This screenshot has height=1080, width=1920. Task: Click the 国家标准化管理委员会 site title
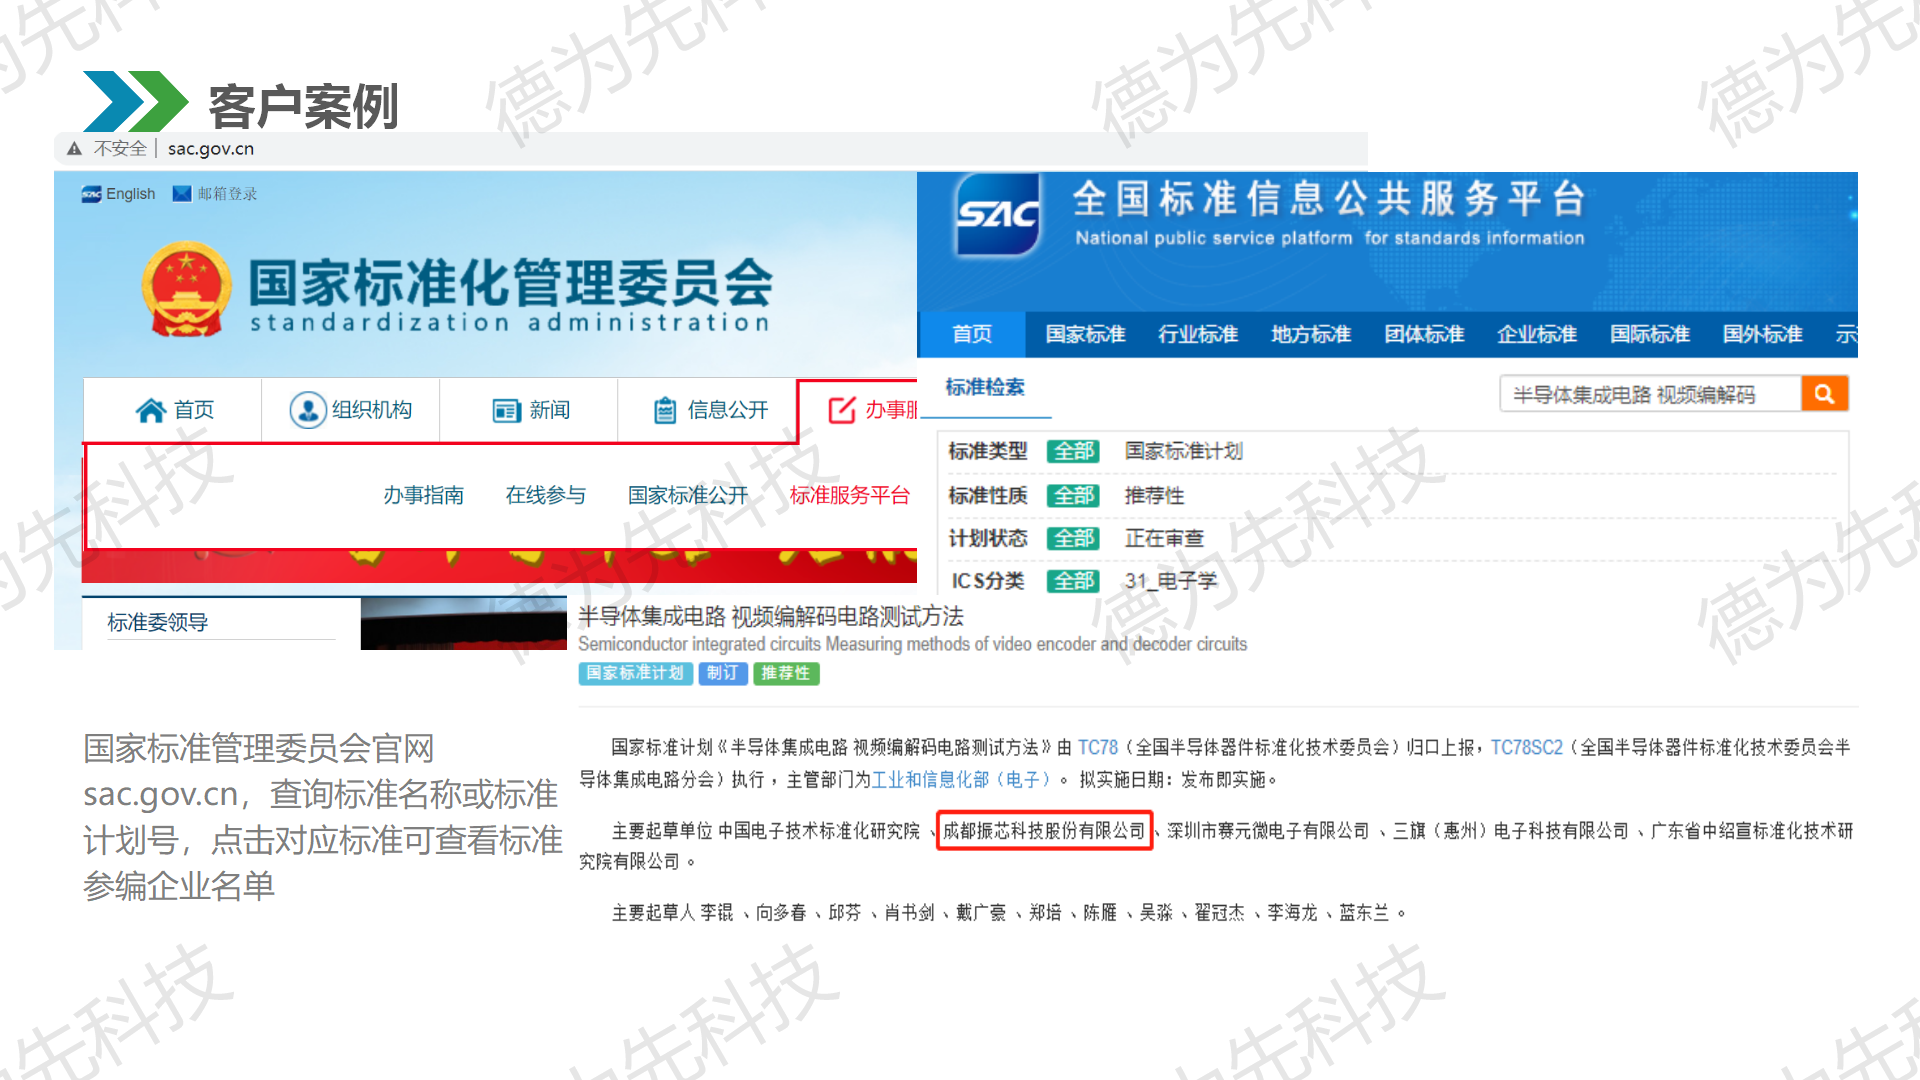point(511,282)
